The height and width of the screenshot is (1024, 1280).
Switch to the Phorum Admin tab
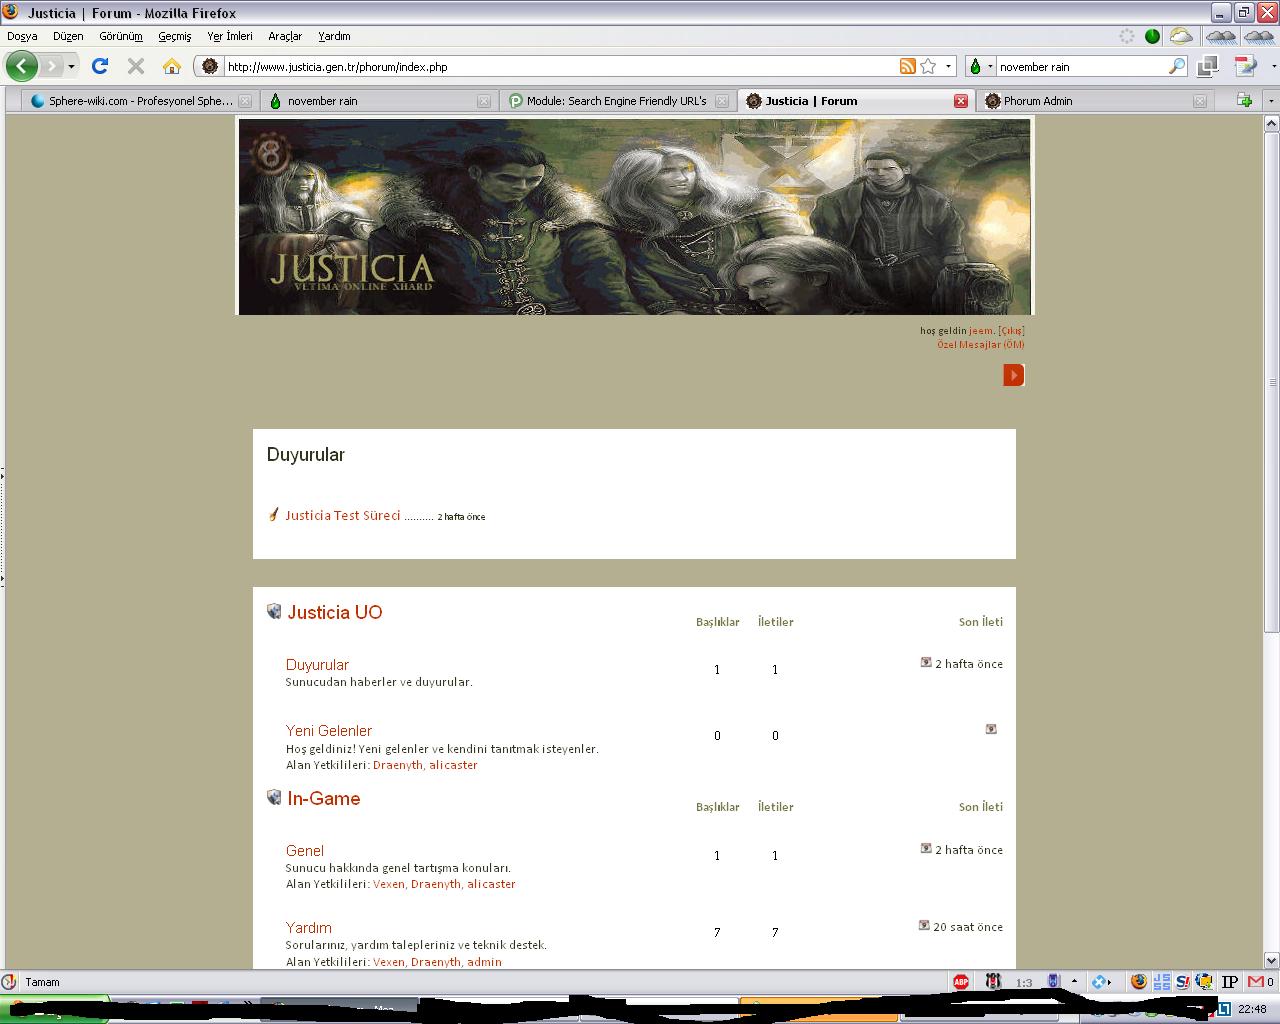click(1094, 101)
